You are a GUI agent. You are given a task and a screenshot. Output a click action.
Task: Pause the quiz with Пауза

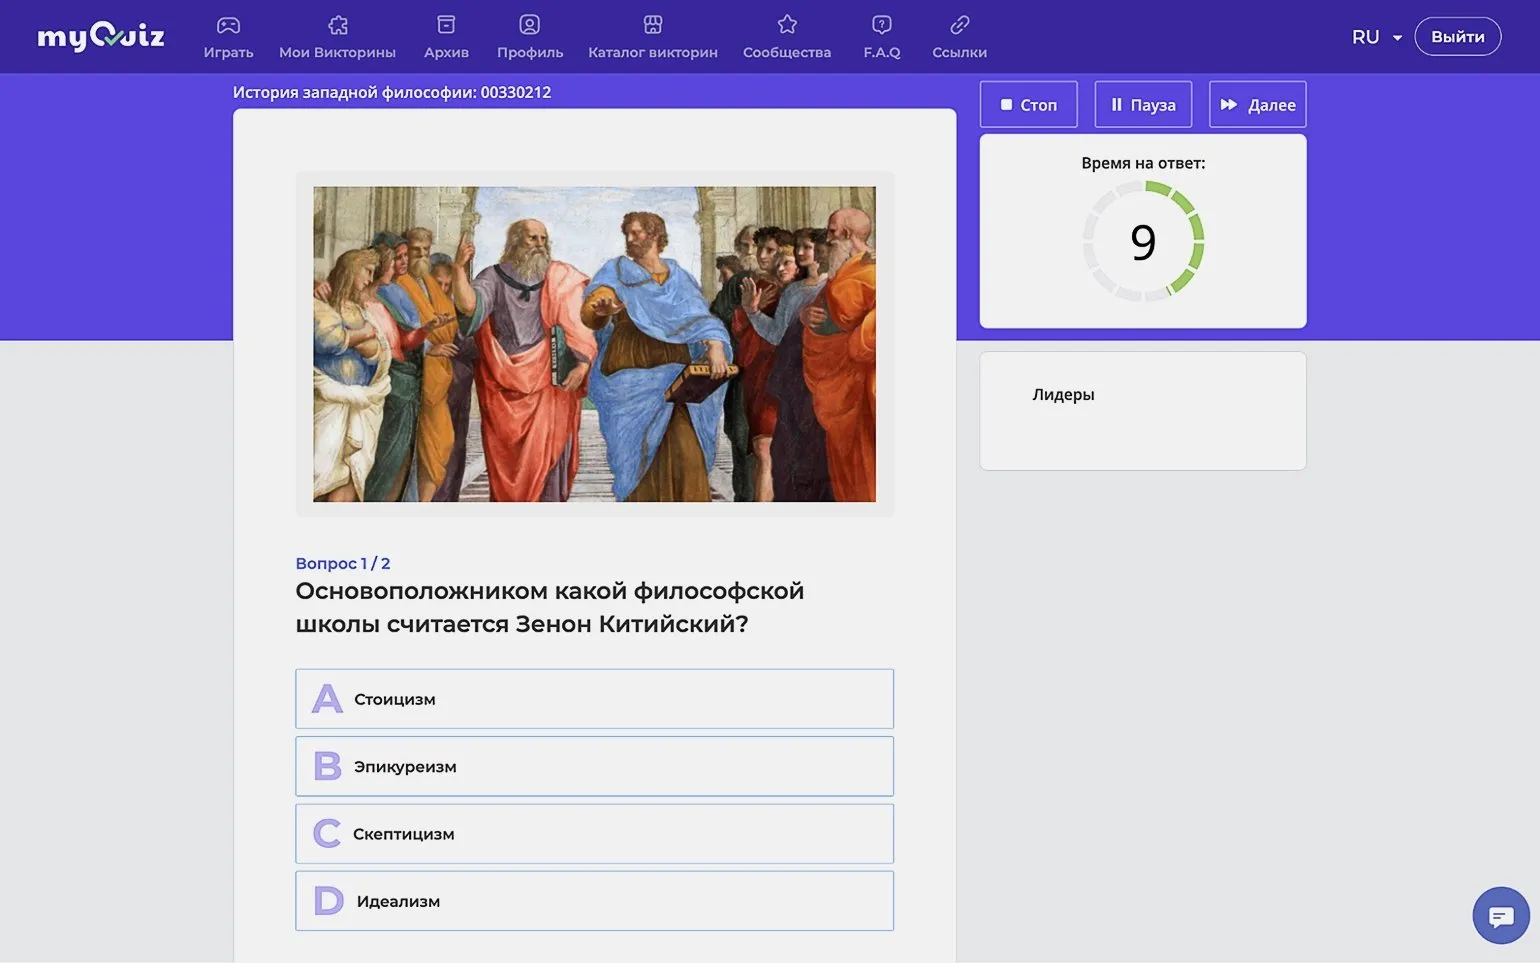(1143, 105)
